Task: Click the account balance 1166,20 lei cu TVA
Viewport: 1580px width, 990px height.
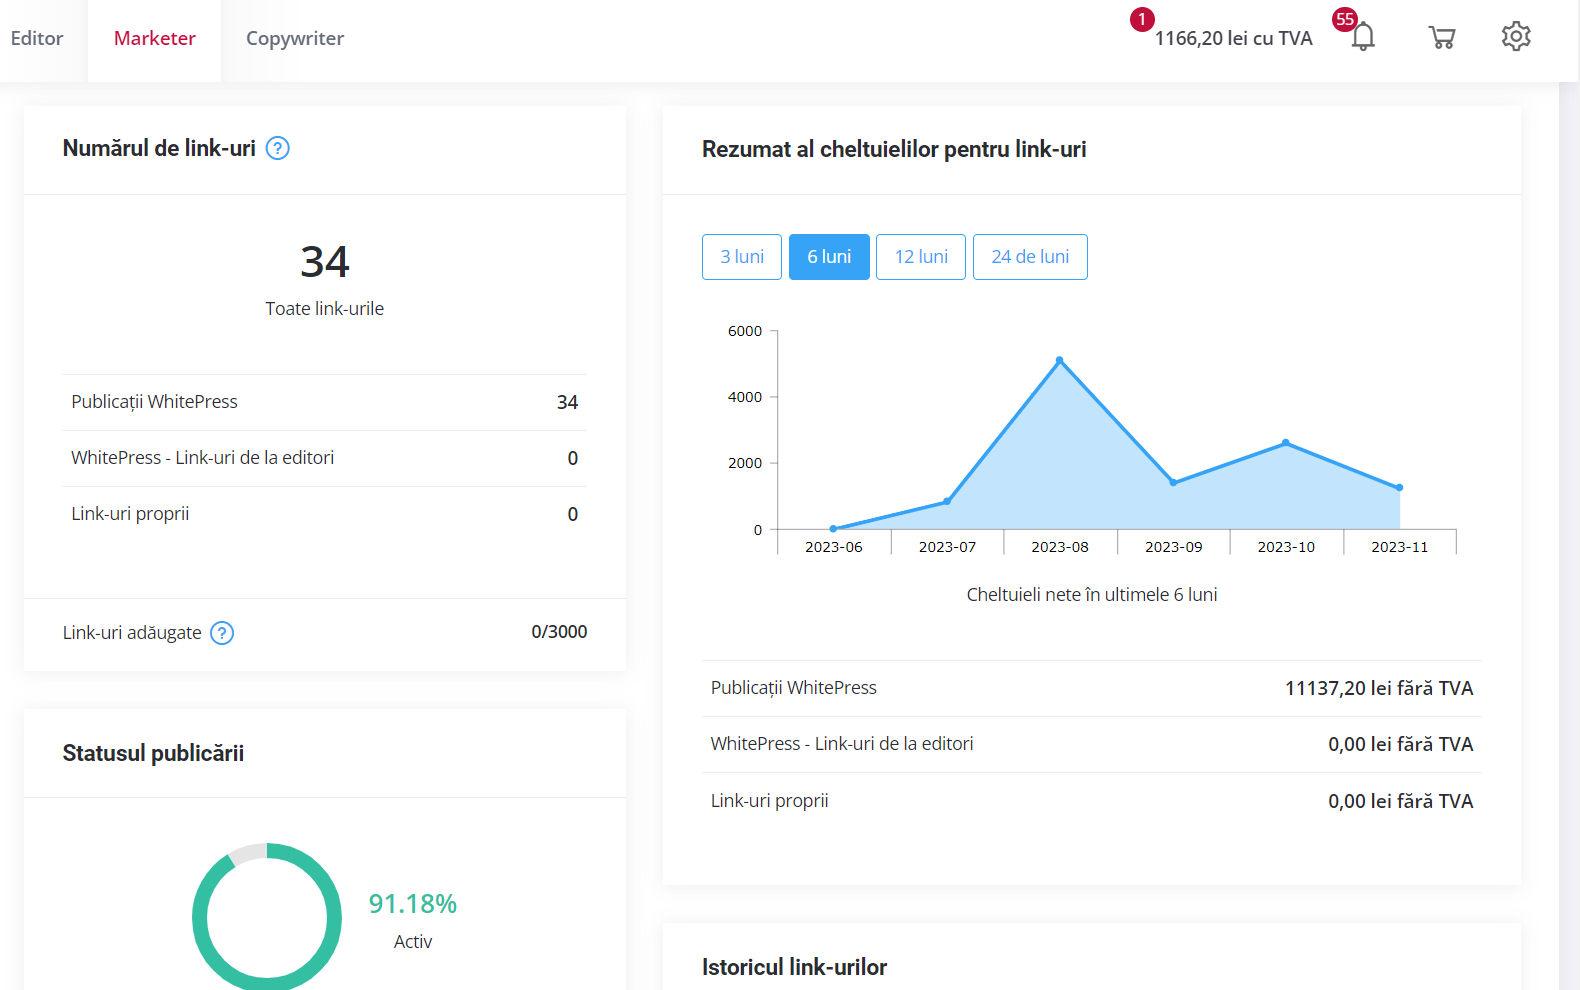Action: click(1233, 38)
